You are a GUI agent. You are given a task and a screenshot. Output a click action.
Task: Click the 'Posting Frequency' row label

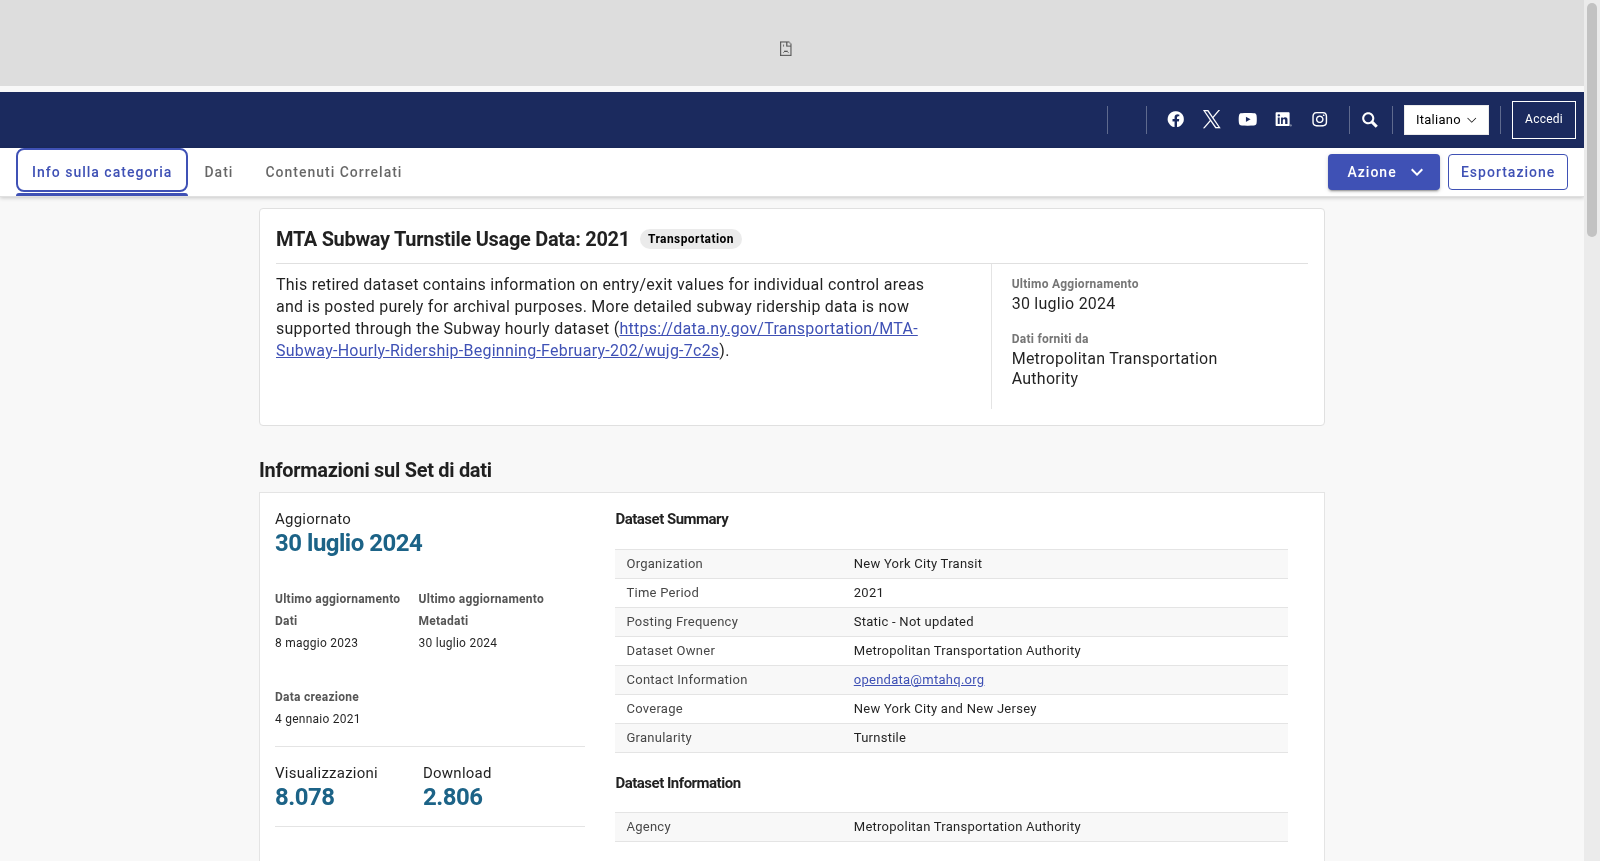point(682,622)
